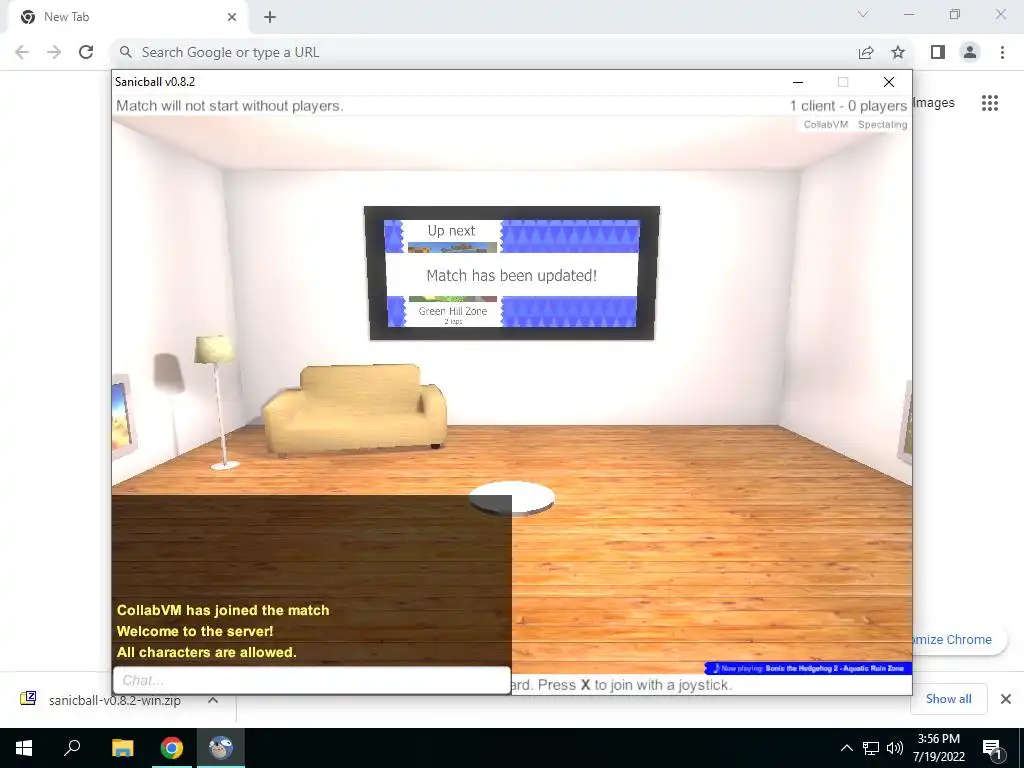Image resolution: width=1024 pixels, height=768 pixels.
Task: Click Show all downloads
Action: point(948,699)
